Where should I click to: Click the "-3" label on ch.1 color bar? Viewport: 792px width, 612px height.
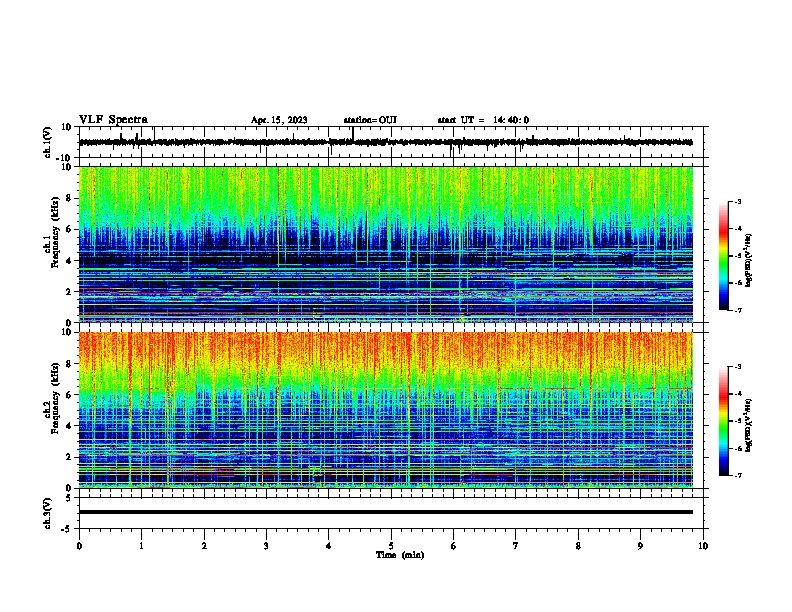pyautogui.click(x=738, y=201)
